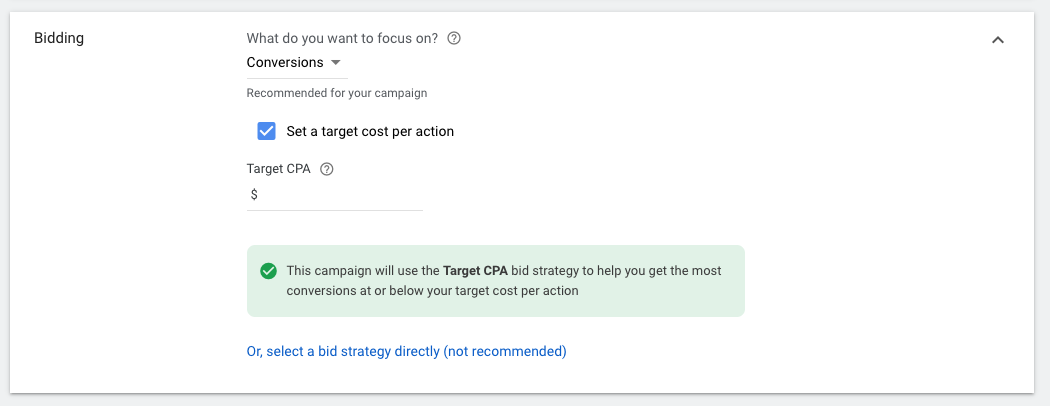Screen dimensions: 1050x406
Task: Click the "Recommended for your campaign" hint text
Action: [337, 93]
